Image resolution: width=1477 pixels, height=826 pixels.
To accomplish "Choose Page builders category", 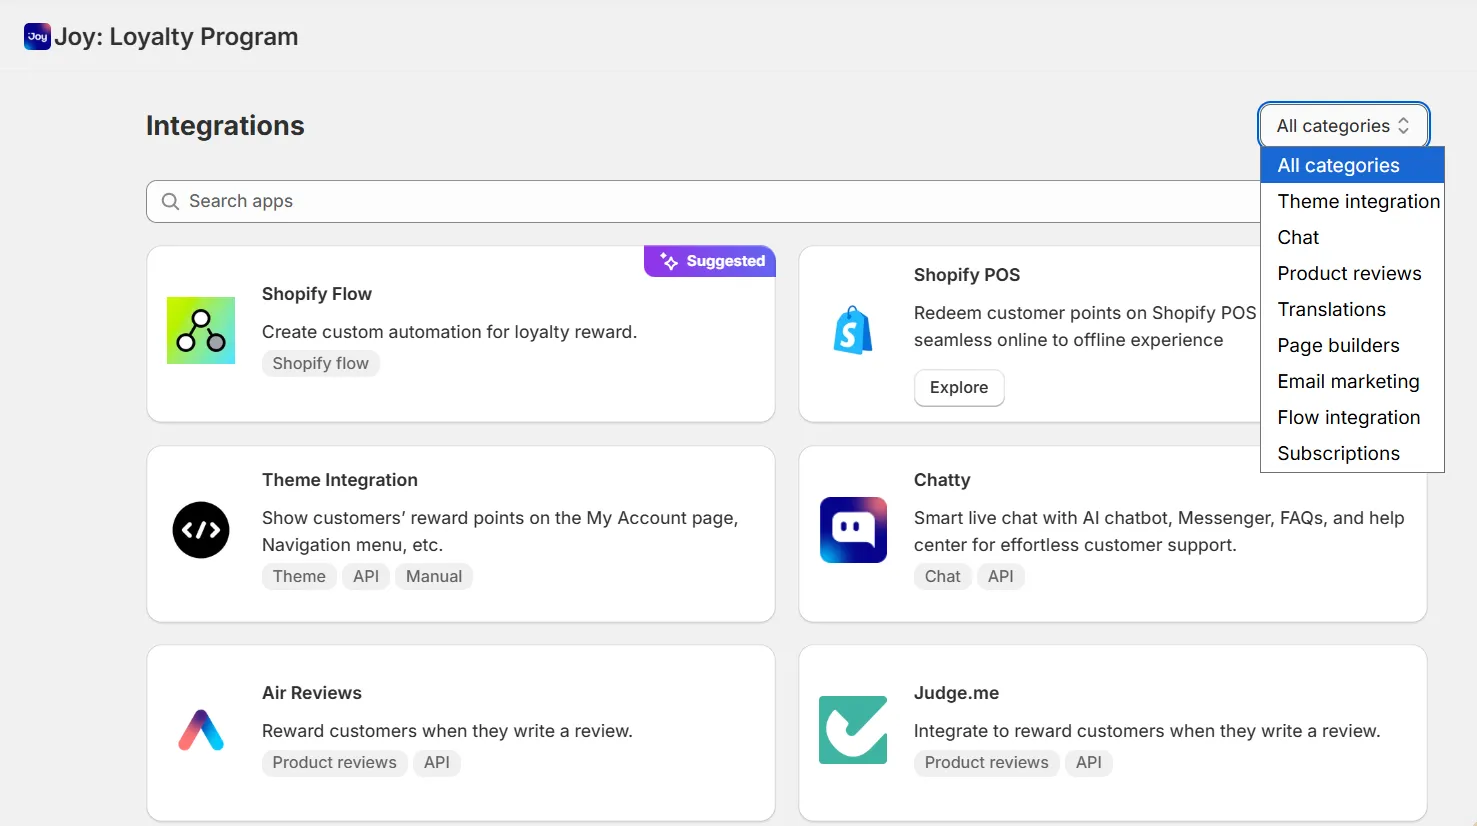I will pyautogui.click(x=1352, y=345).
